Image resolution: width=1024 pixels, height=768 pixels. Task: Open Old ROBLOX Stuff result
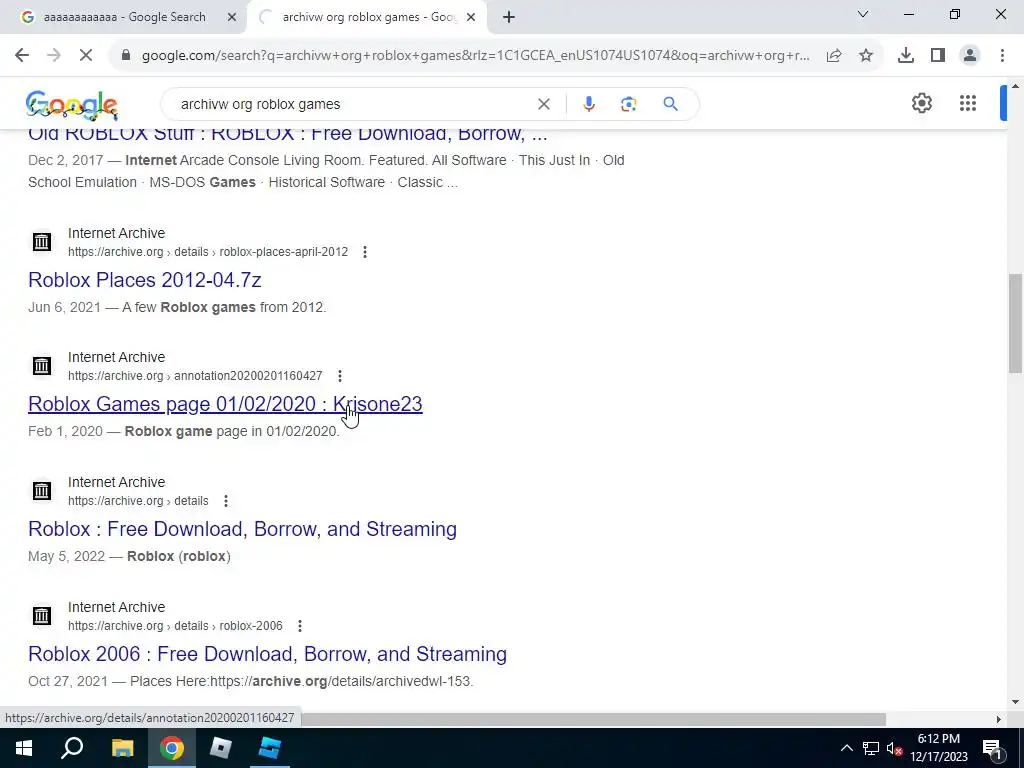(x=287, y=135)
